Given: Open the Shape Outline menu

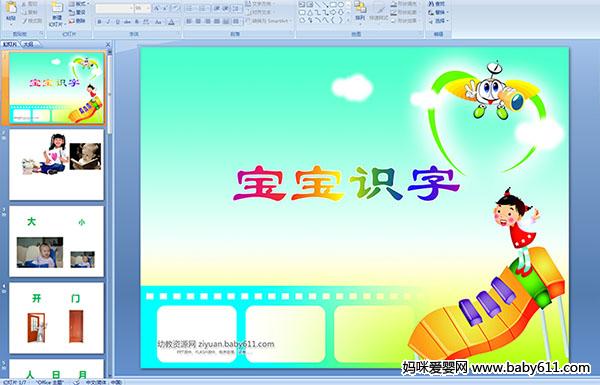Looking at the screenshot, I should (406, 12).
